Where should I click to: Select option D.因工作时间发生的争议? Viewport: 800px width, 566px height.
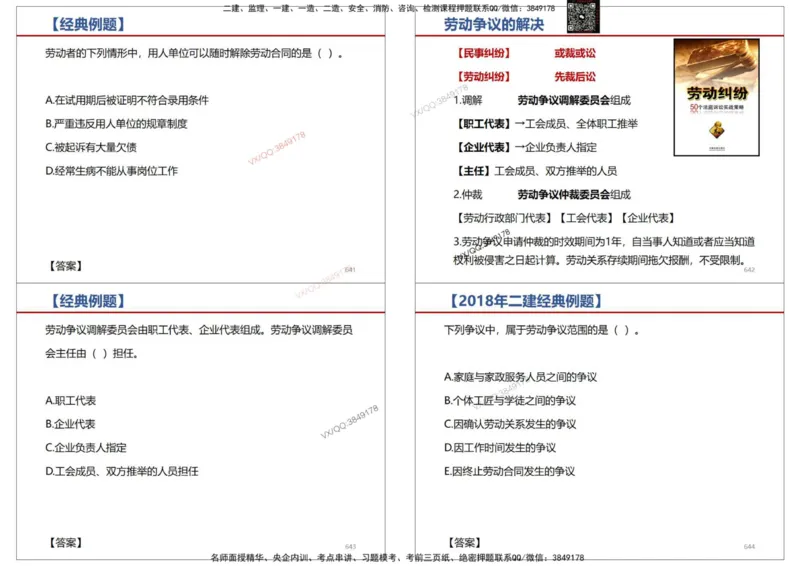pyautogui.click(x=500, y=448)
